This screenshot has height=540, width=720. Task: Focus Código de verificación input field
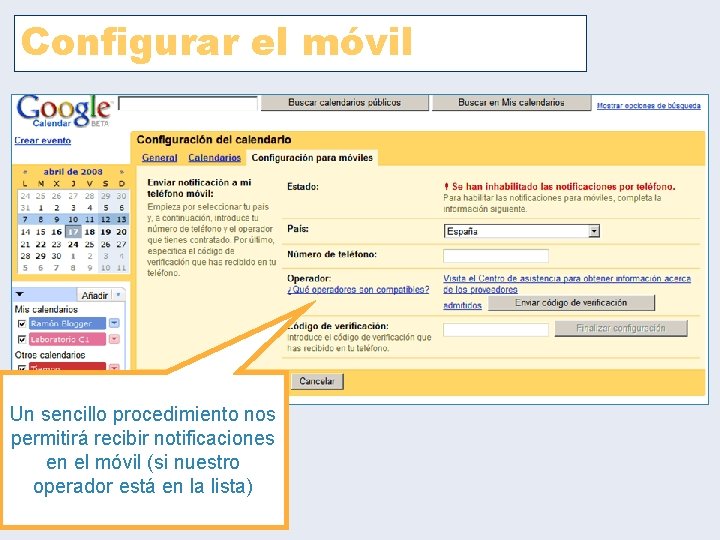[496, 329]
